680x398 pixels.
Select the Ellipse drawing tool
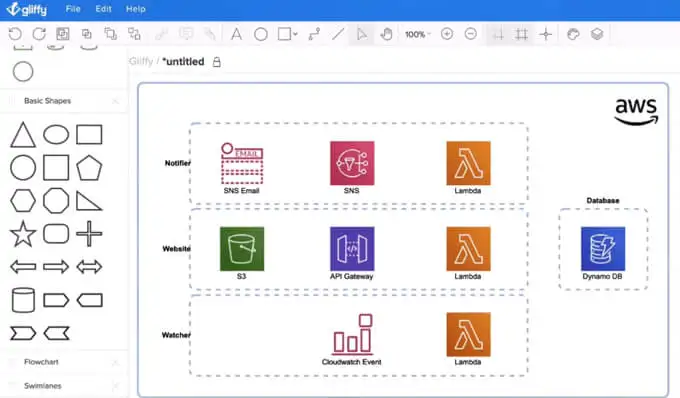(x=261, y=34)
